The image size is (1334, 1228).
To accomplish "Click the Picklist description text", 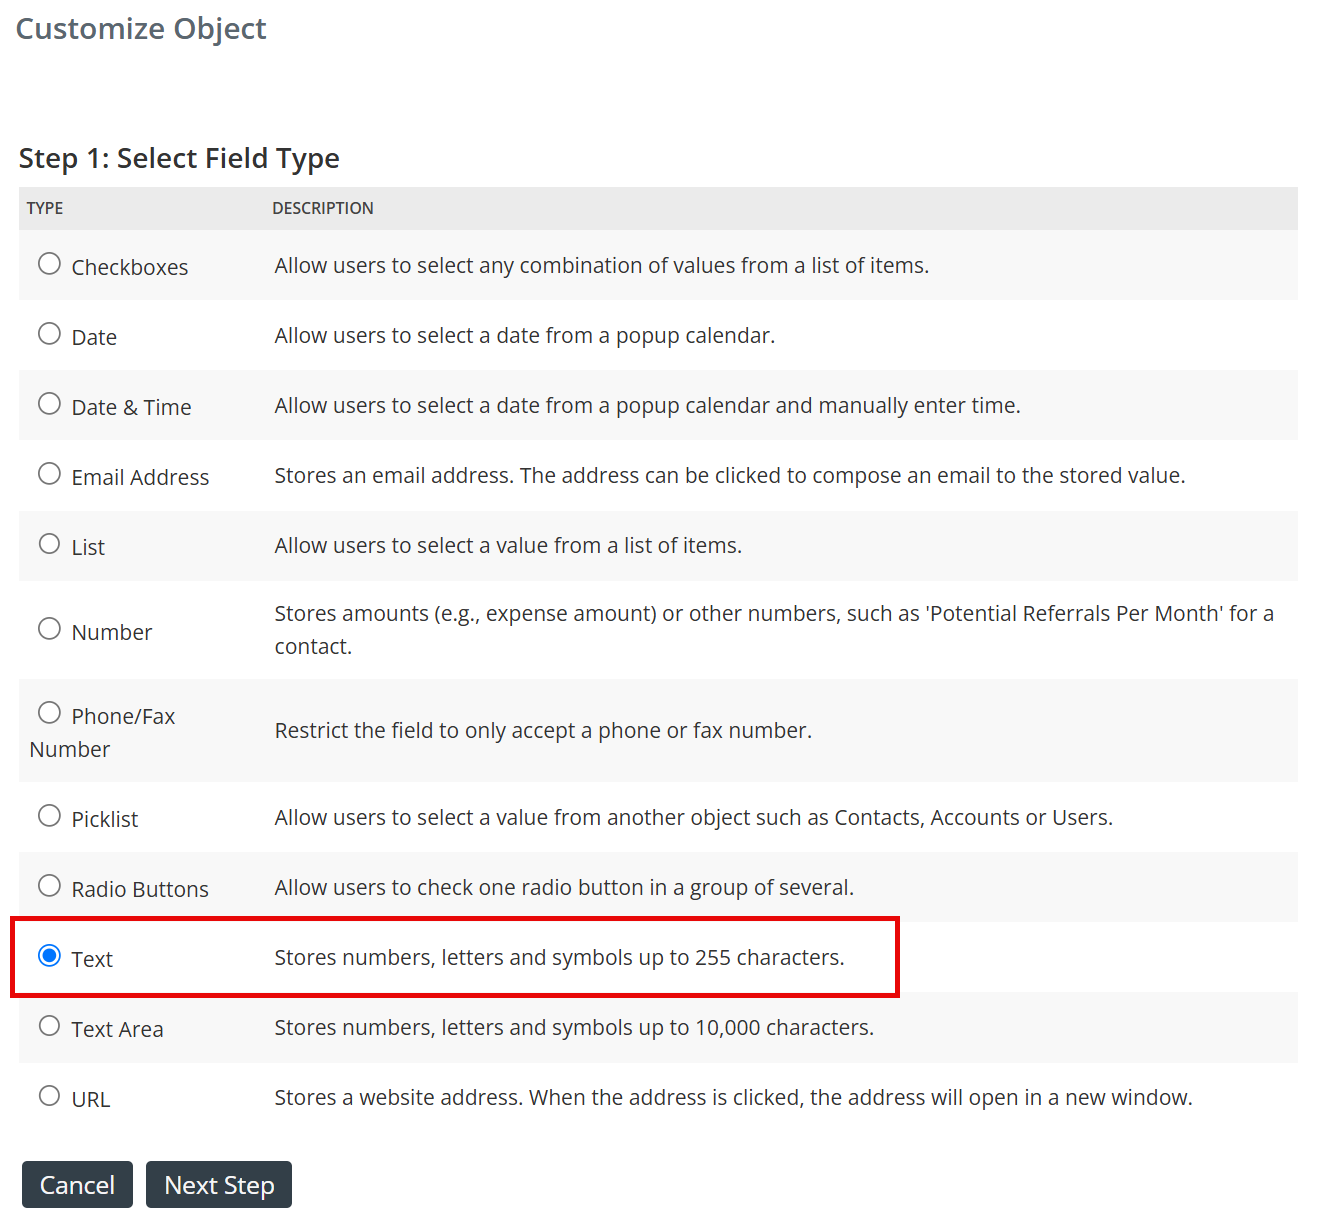I will 693,817.
